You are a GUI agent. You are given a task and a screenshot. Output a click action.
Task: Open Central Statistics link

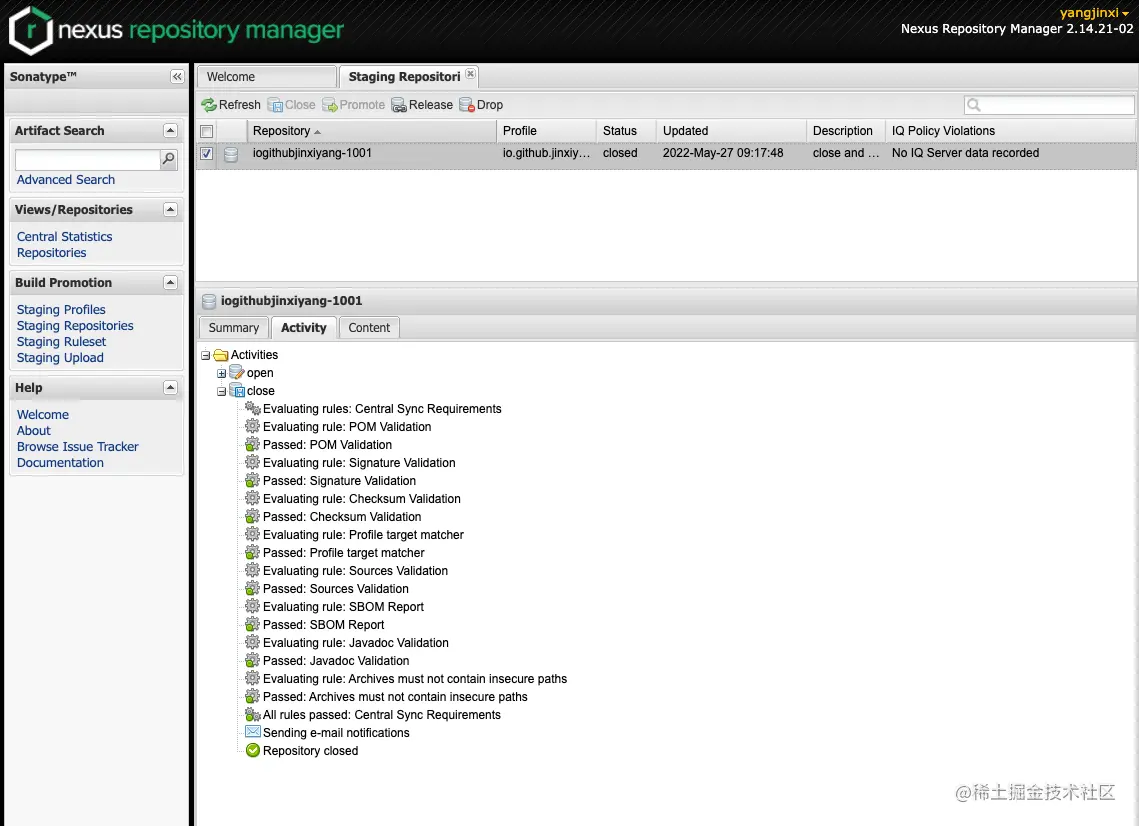(65, 237)
